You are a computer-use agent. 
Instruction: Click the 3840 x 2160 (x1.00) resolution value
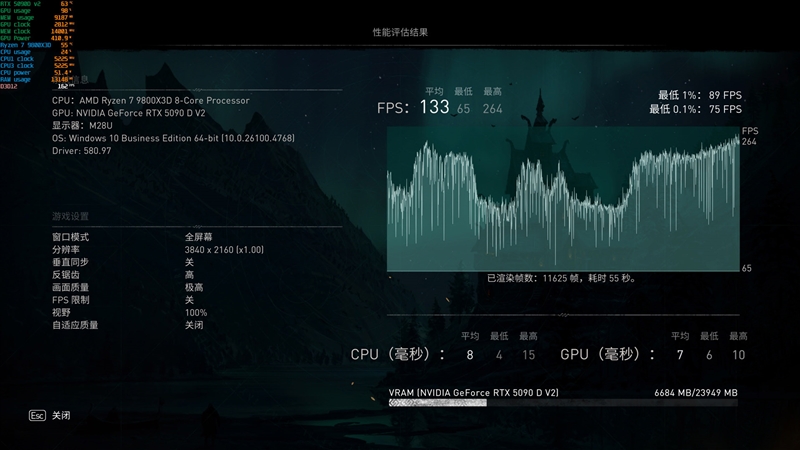224,249
